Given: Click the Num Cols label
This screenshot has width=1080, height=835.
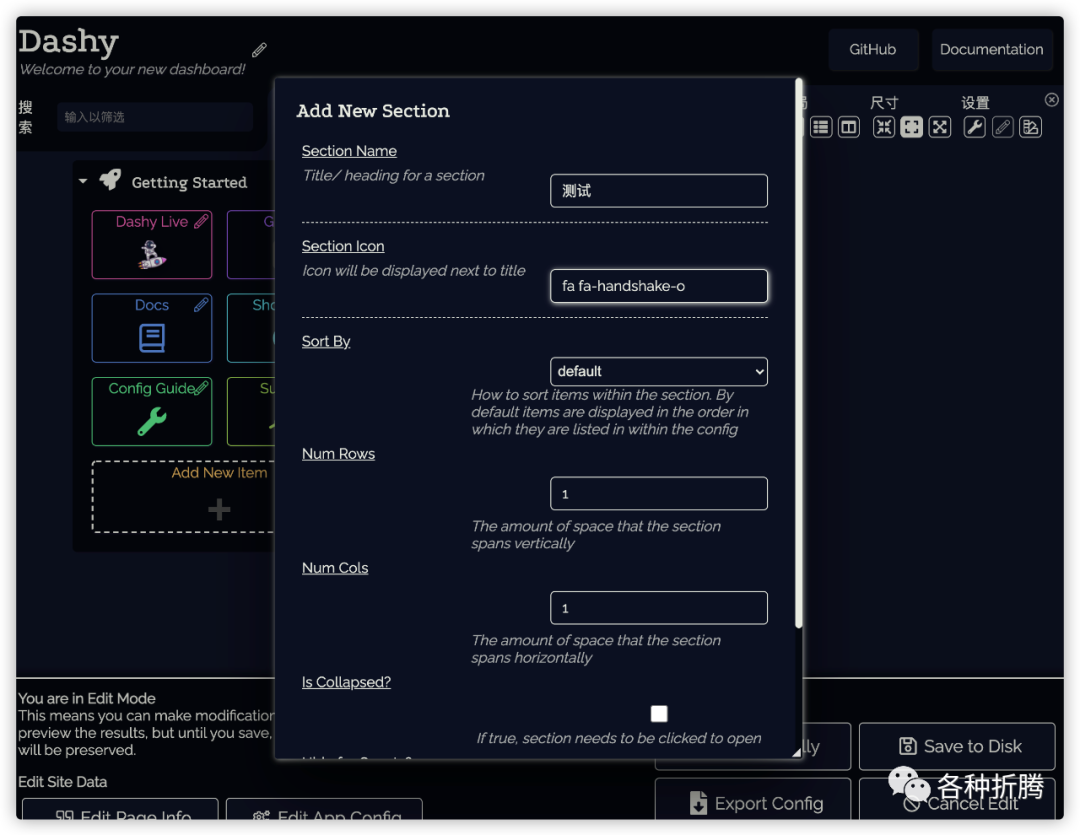Looking at the screenshot, I should (x=335, y=568).
